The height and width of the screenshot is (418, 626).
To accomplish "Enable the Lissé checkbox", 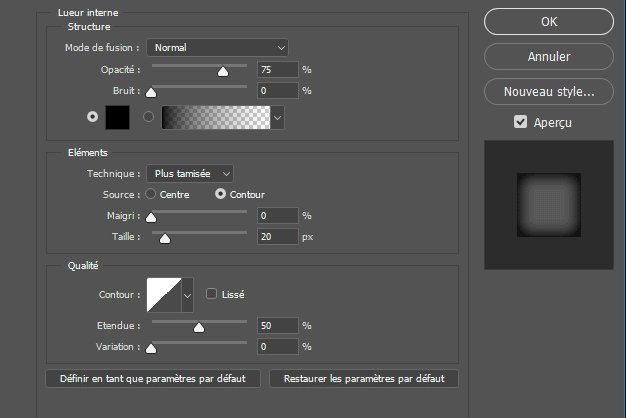I will (x=211, y=294).
